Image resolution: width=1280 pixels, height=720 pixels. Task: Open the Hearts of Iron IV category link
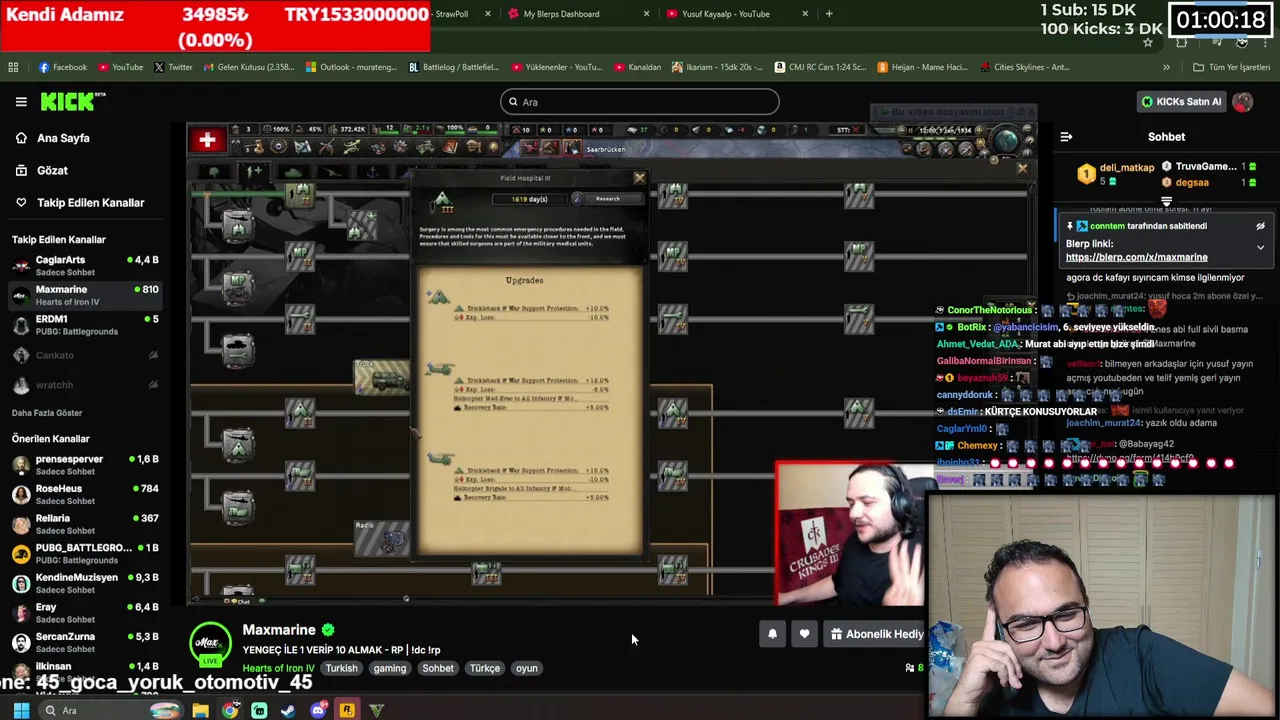coord(278,668)
